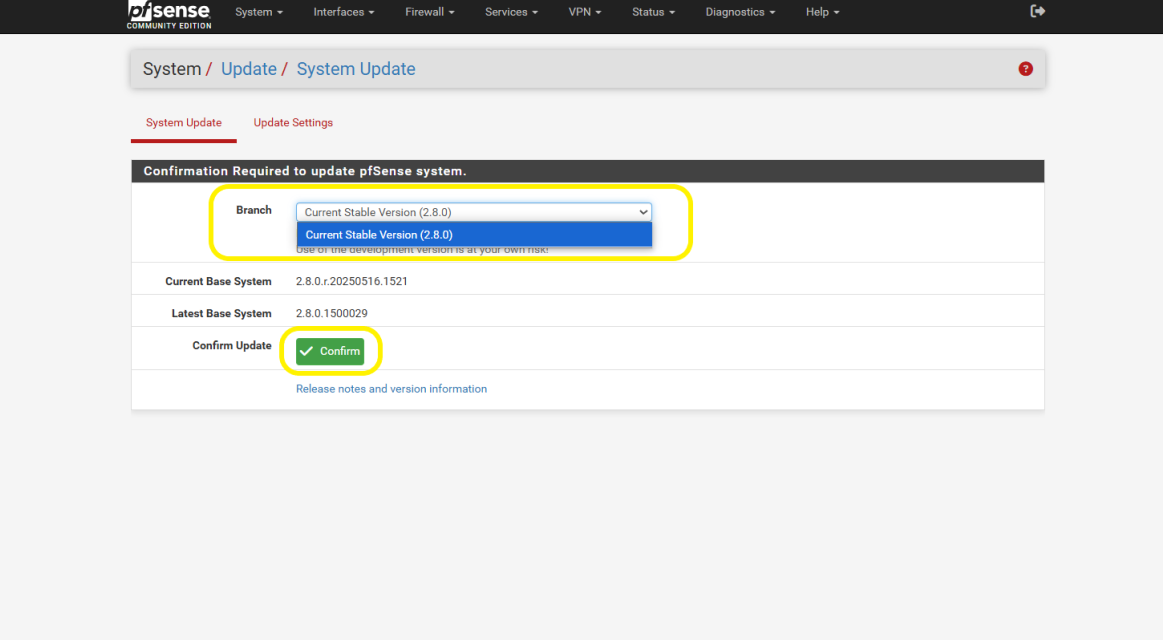The image size is (1163, 640).
Task: Select the System Update tab
Action: (x=184, y=123)
